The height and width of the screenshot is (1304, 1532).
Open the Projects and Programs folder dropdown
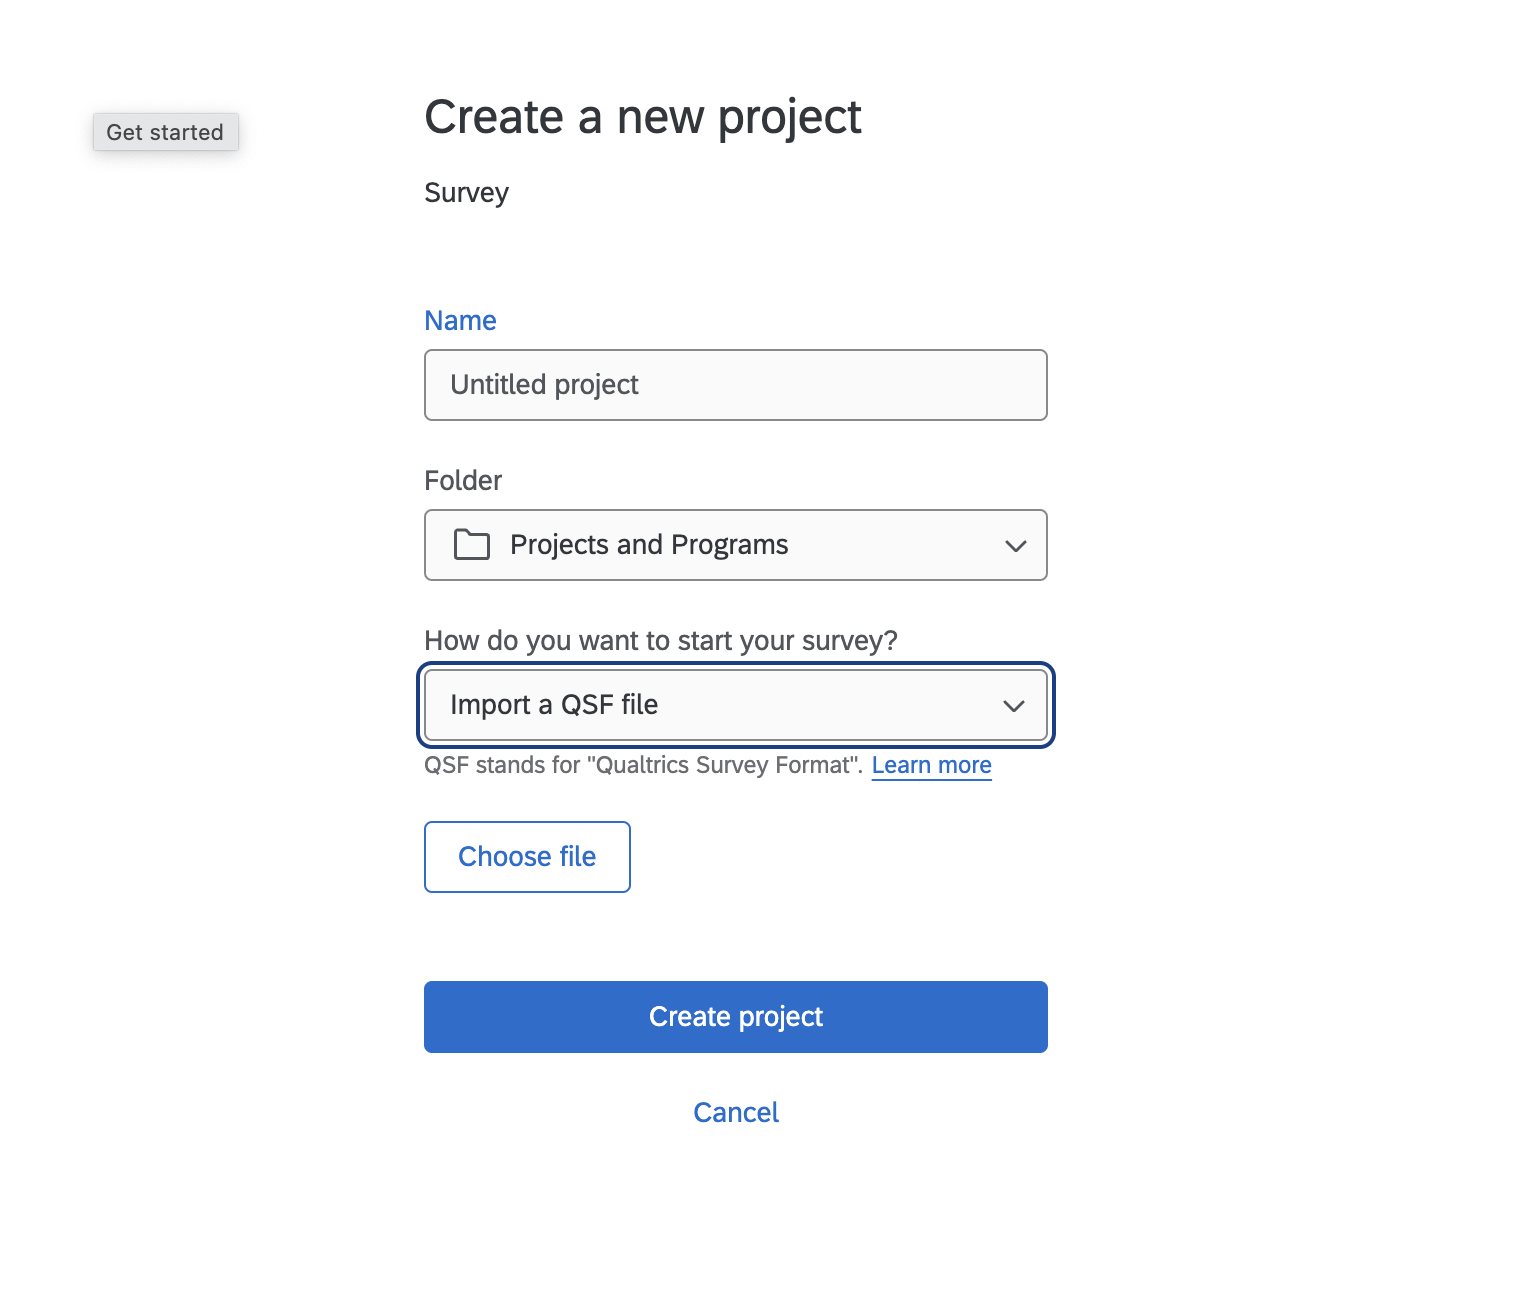[x=735, y=545]
